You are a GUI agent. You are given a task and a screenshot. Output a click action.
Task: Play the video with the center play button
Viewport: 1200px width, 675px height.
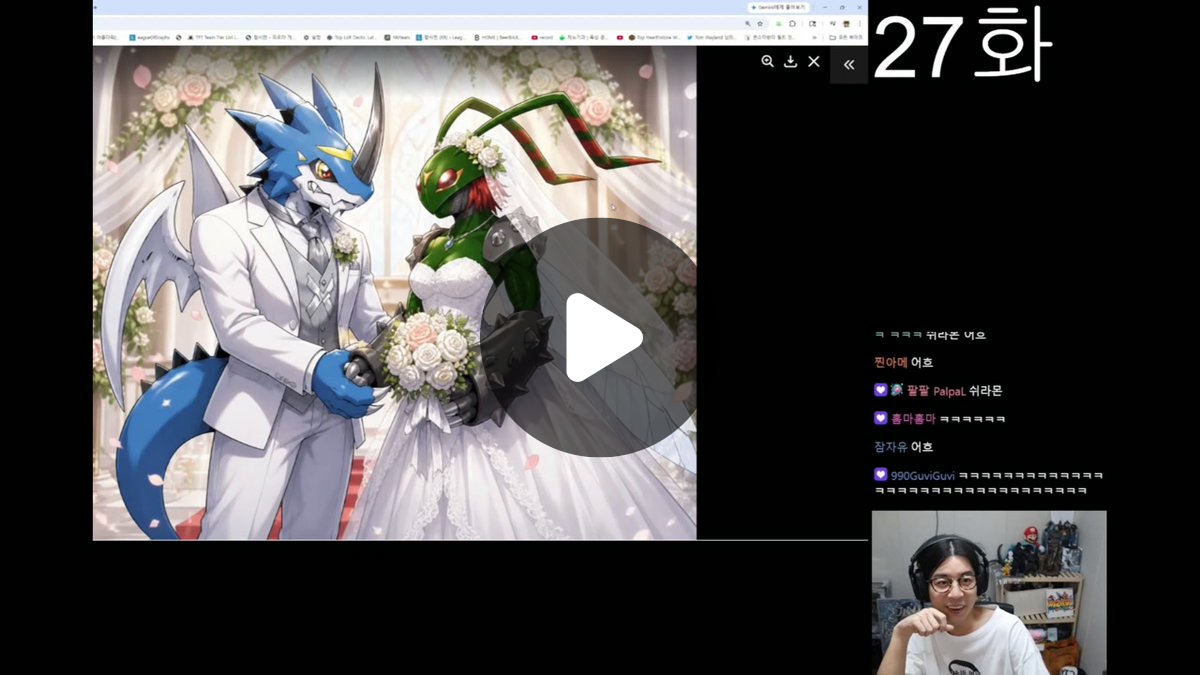599,337
